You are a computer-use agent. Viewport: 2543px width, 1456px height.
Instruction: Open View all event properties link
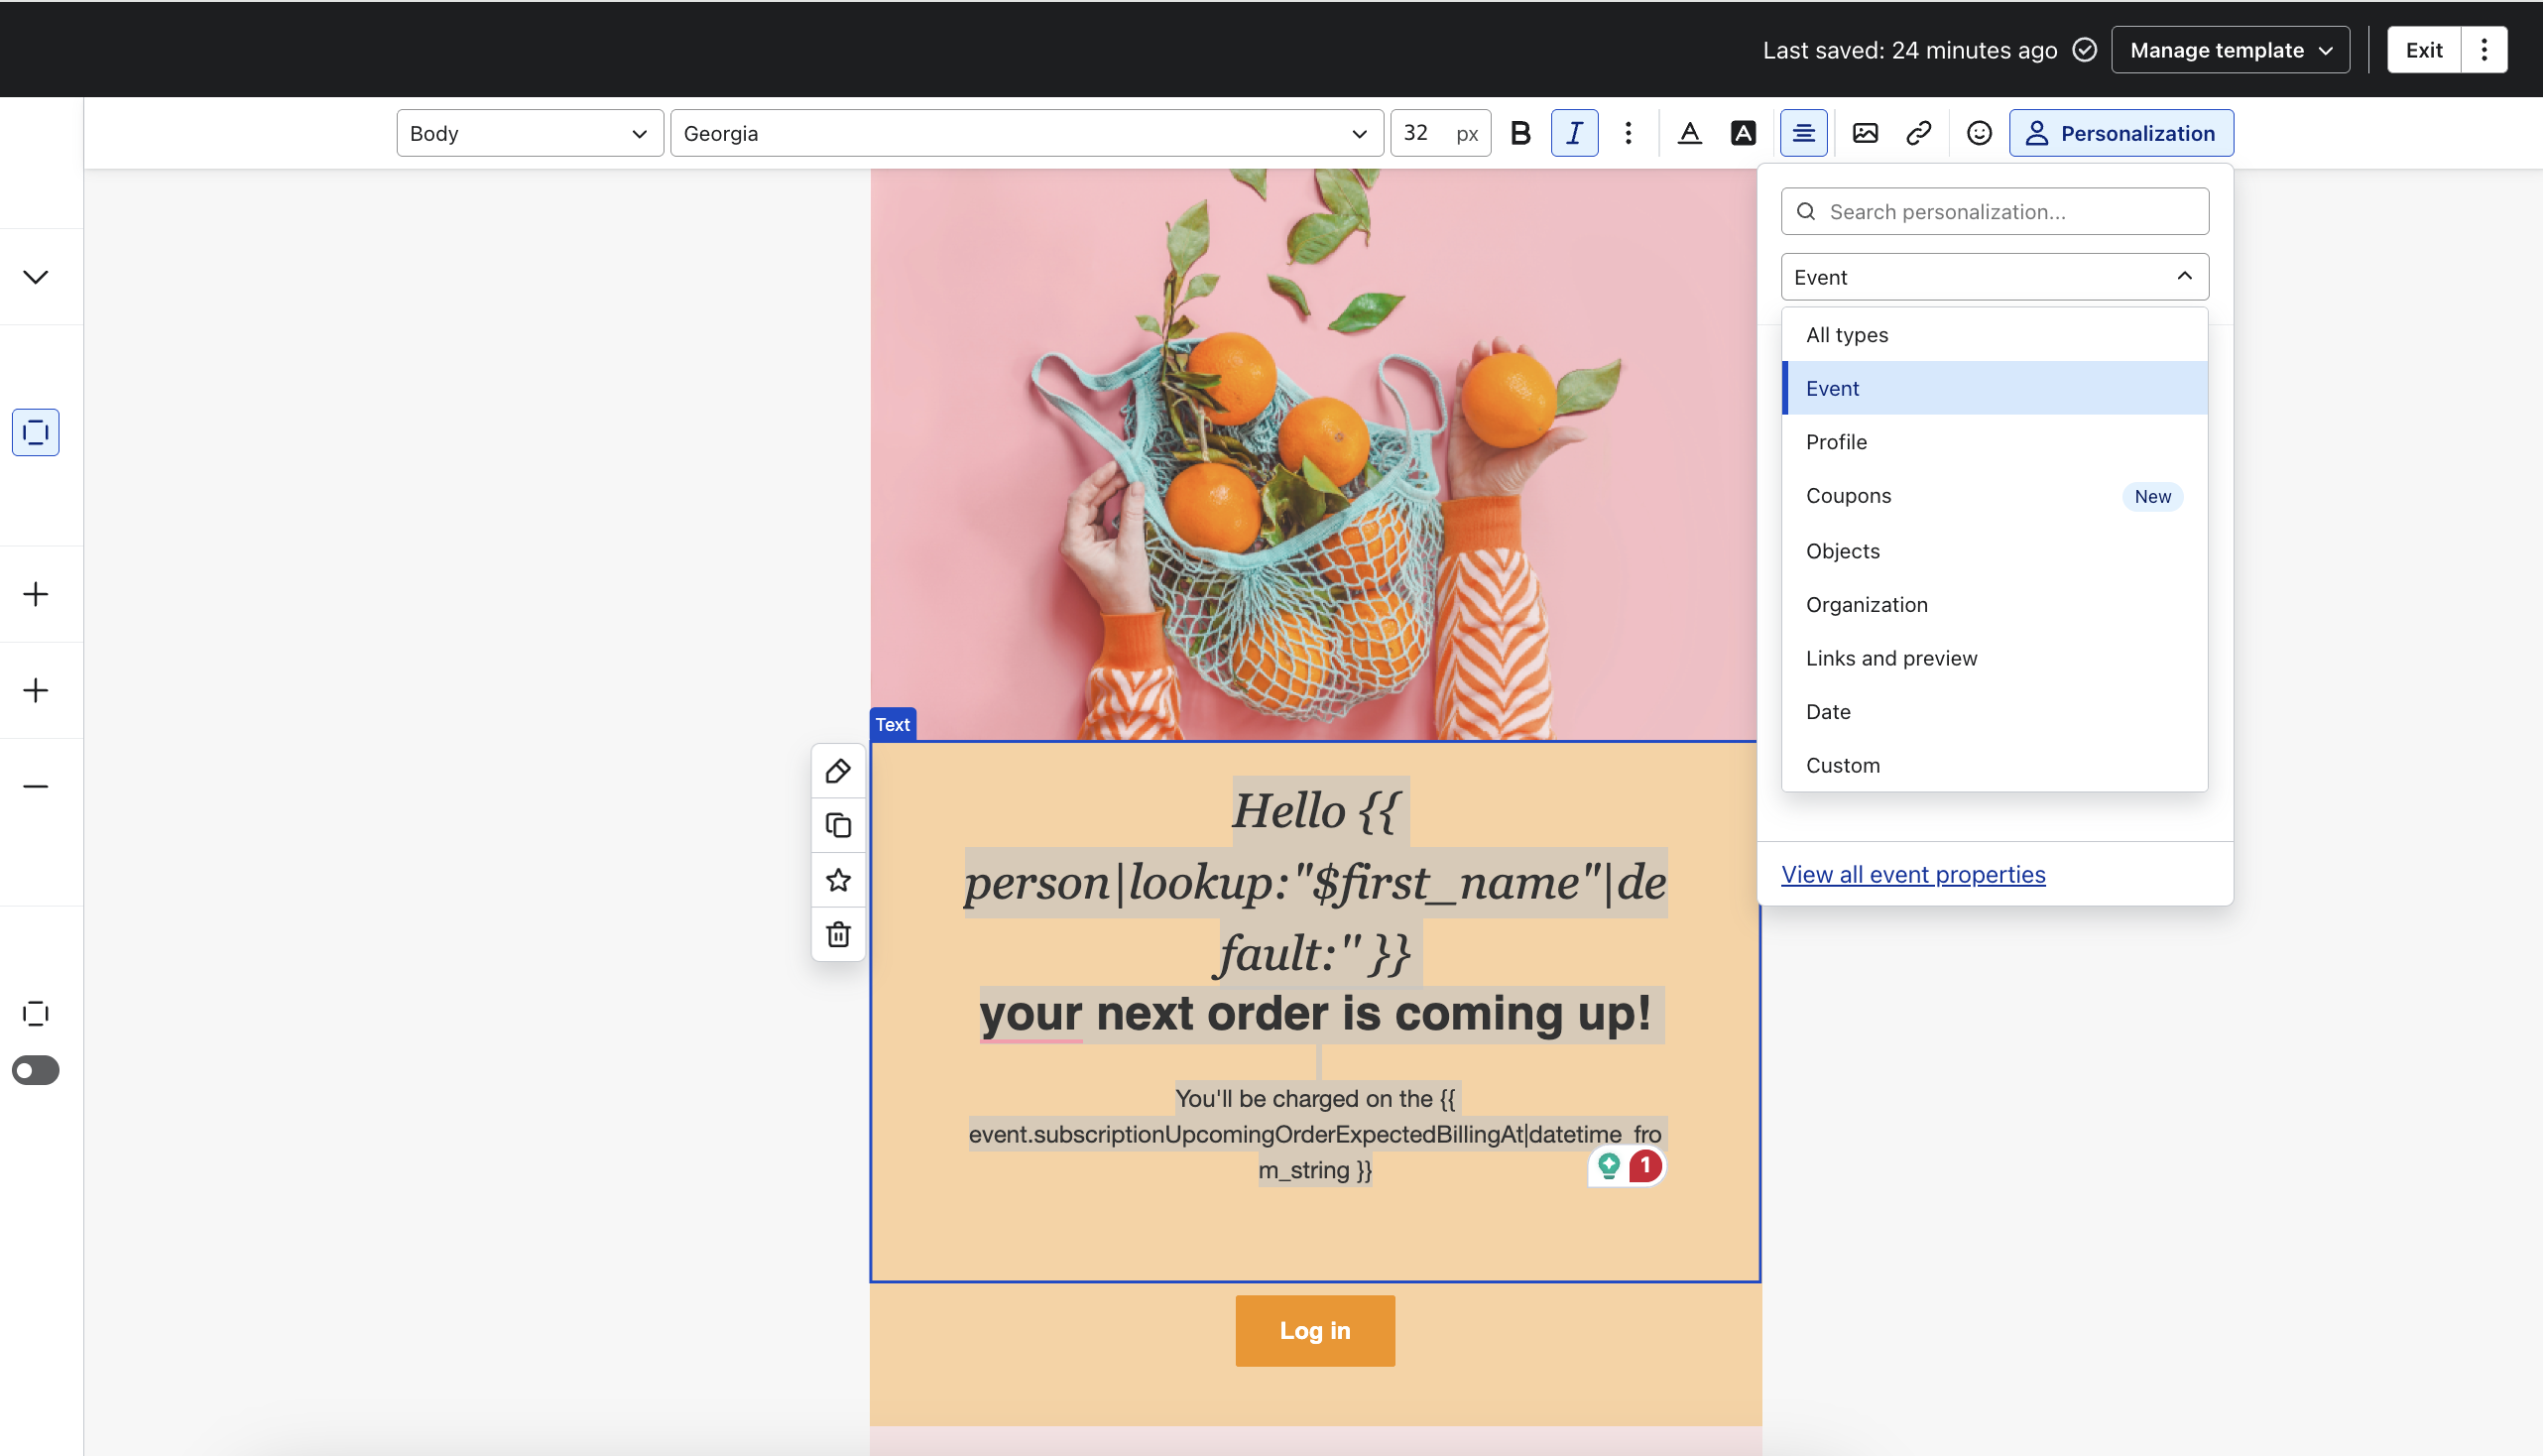tap(1912, 874)
